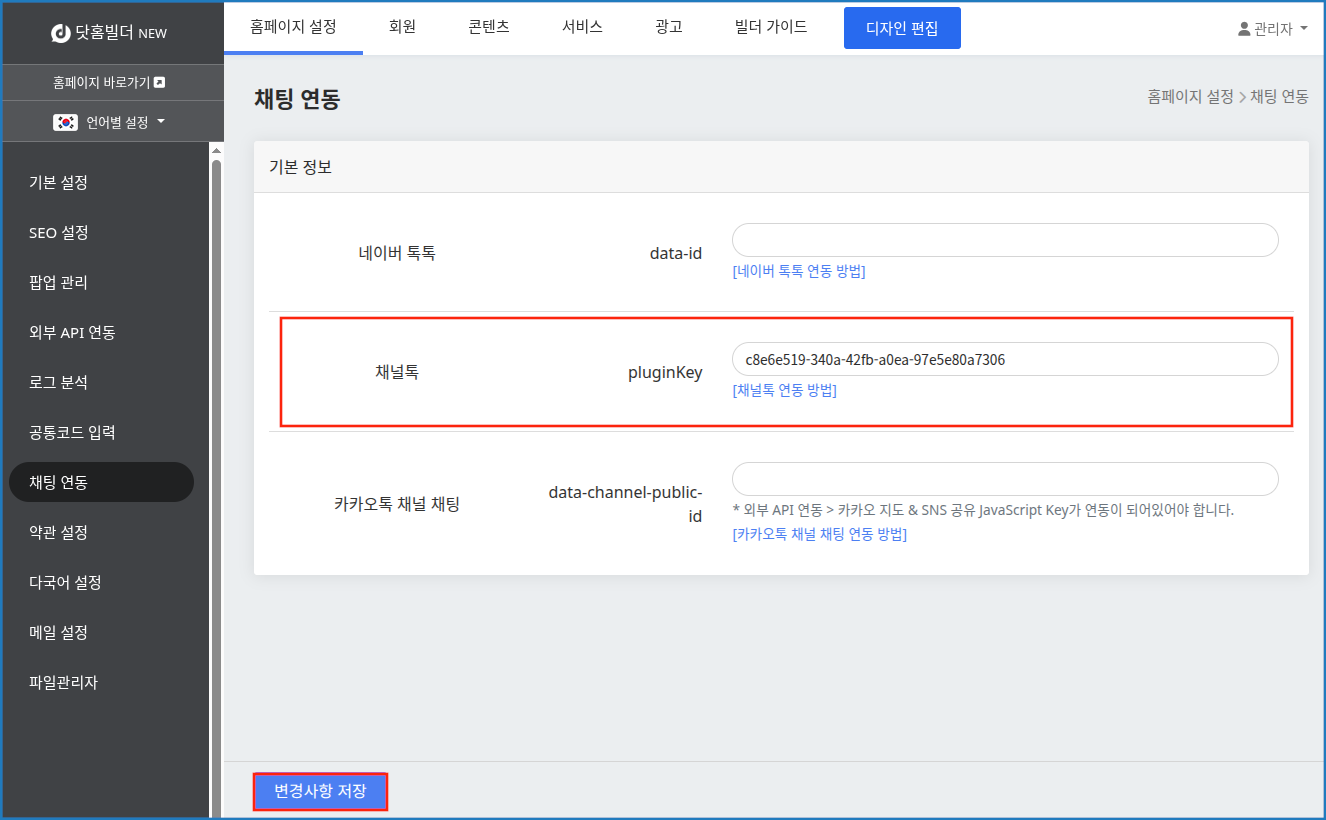Open the 네이버 톡톡 연동 방법 link
The height and width of the screenshot is (820, 1326).
(x=798, y=271)
